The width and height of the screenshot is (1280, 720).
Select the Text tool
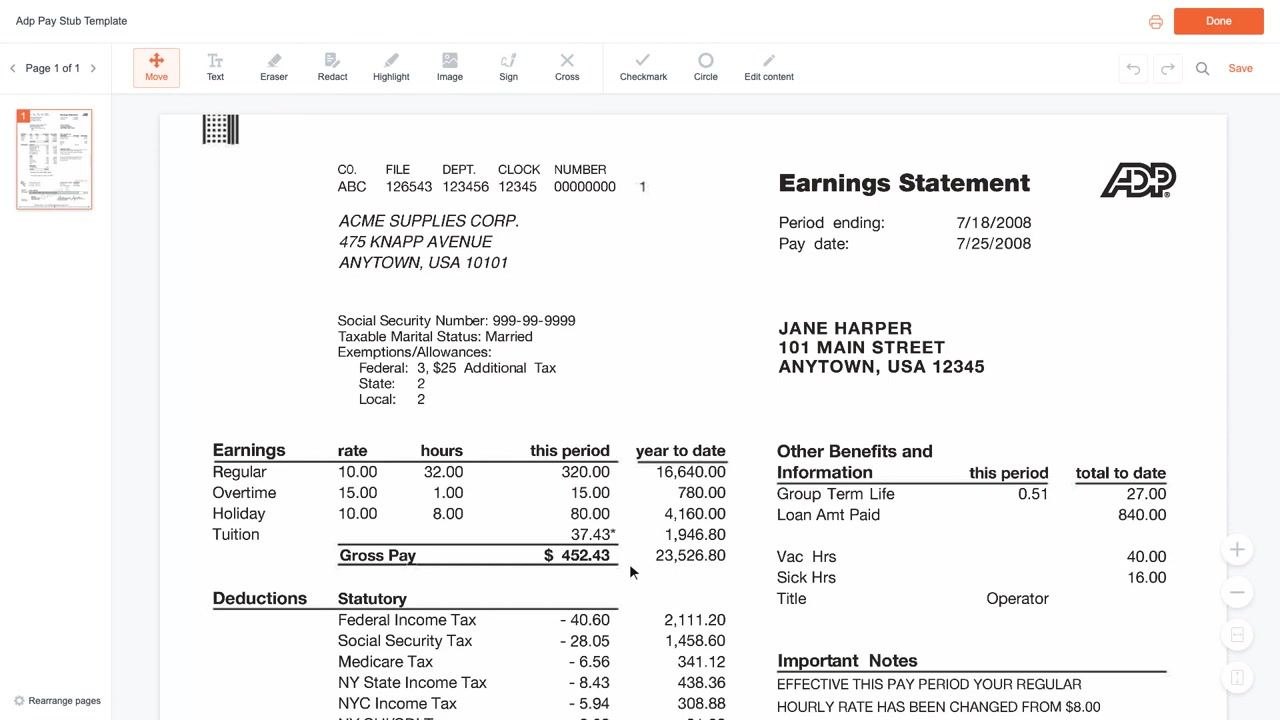(x=215, y=67)
